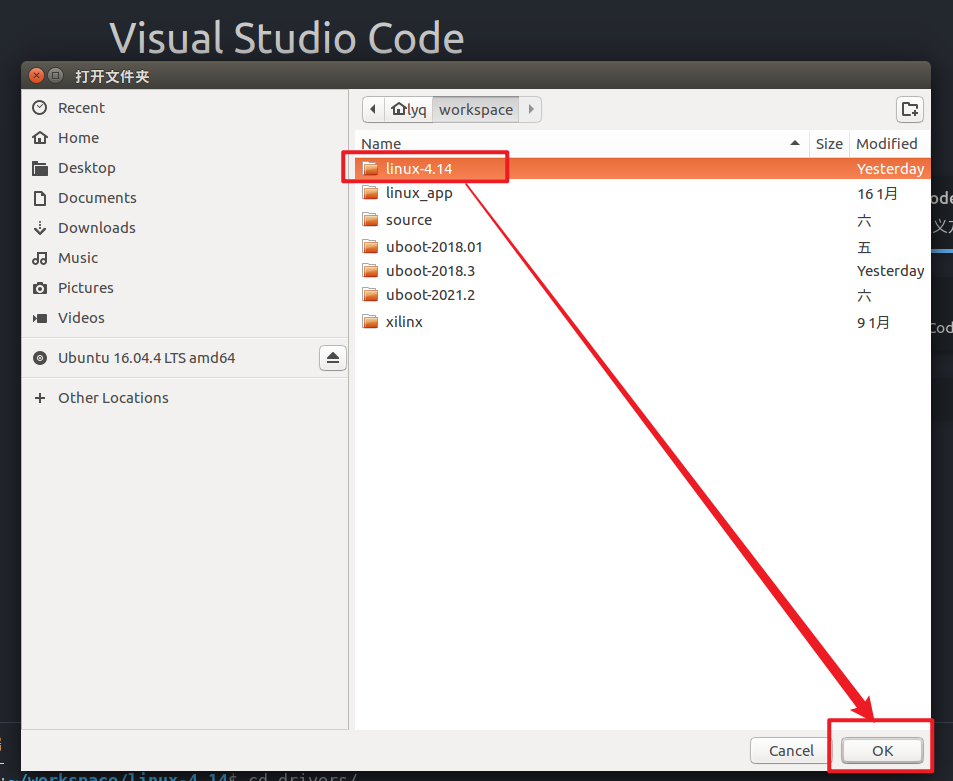Open Documents from the sidebar
This screenshot has width=953, height=781.
[x=185, y=198]
